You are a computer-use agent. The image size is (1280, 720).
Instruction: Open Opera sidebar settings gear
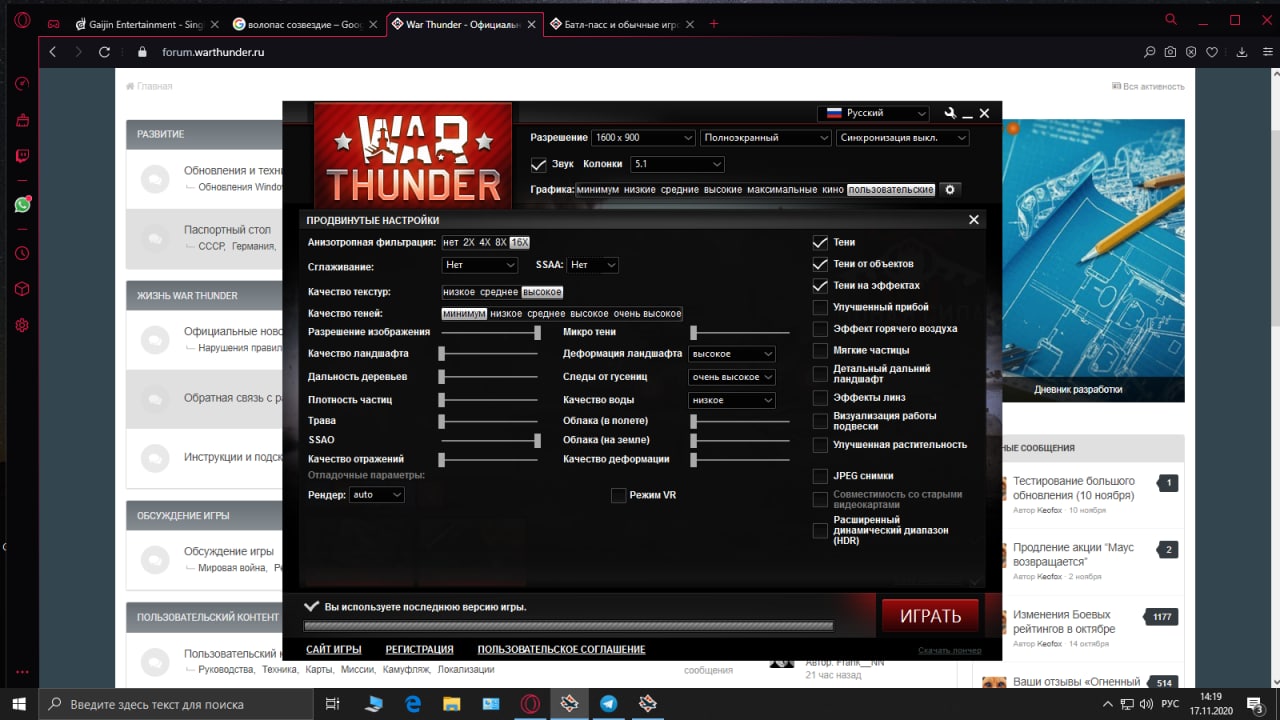(x=22, y=325)
